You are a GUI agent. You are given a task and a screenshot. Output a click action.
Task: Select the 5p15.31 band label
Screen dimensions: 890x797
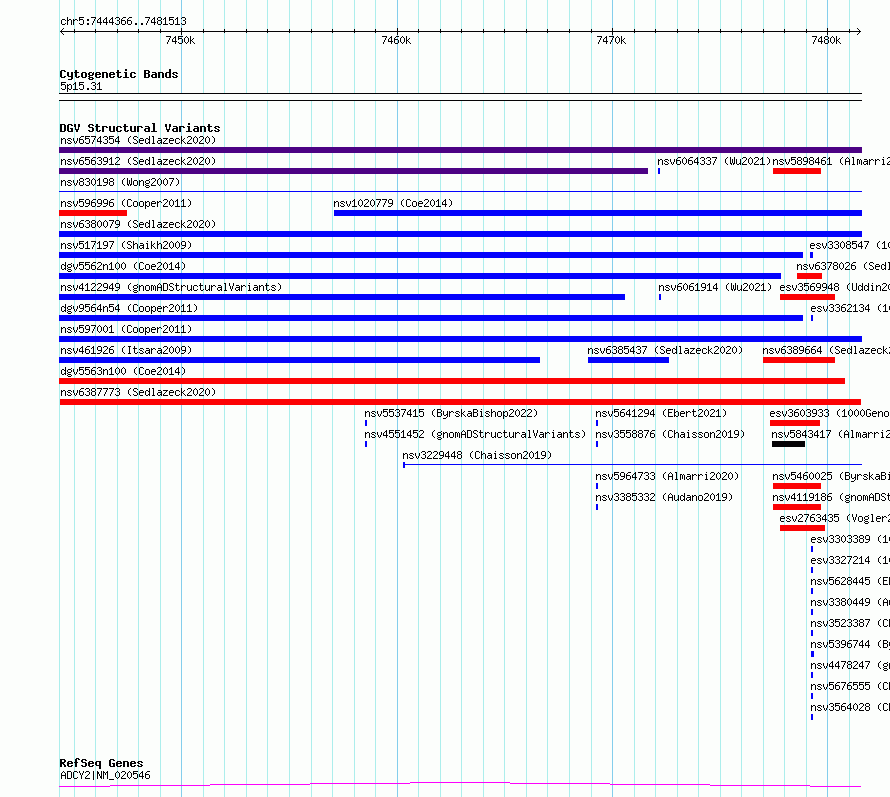pyautogui.click(x=81, y=86)
